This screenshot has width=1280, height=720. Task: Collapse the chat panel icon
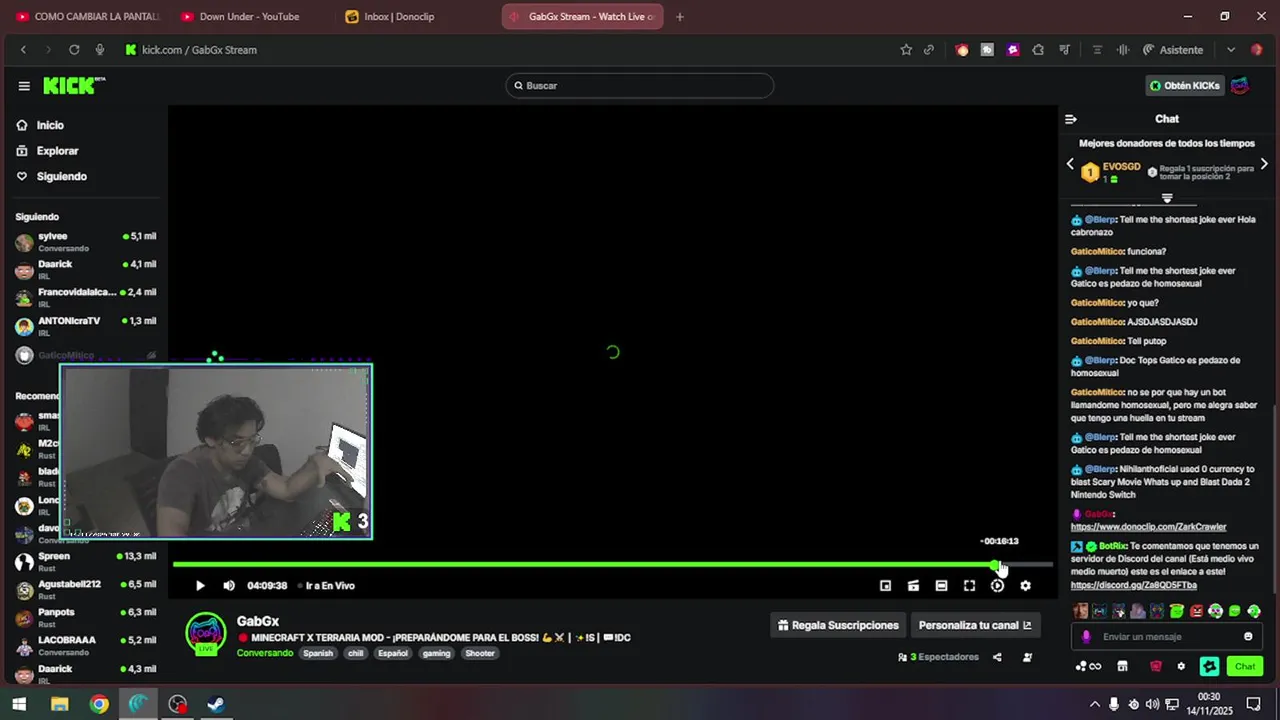pyautogui.click(x=1071, y=119)
